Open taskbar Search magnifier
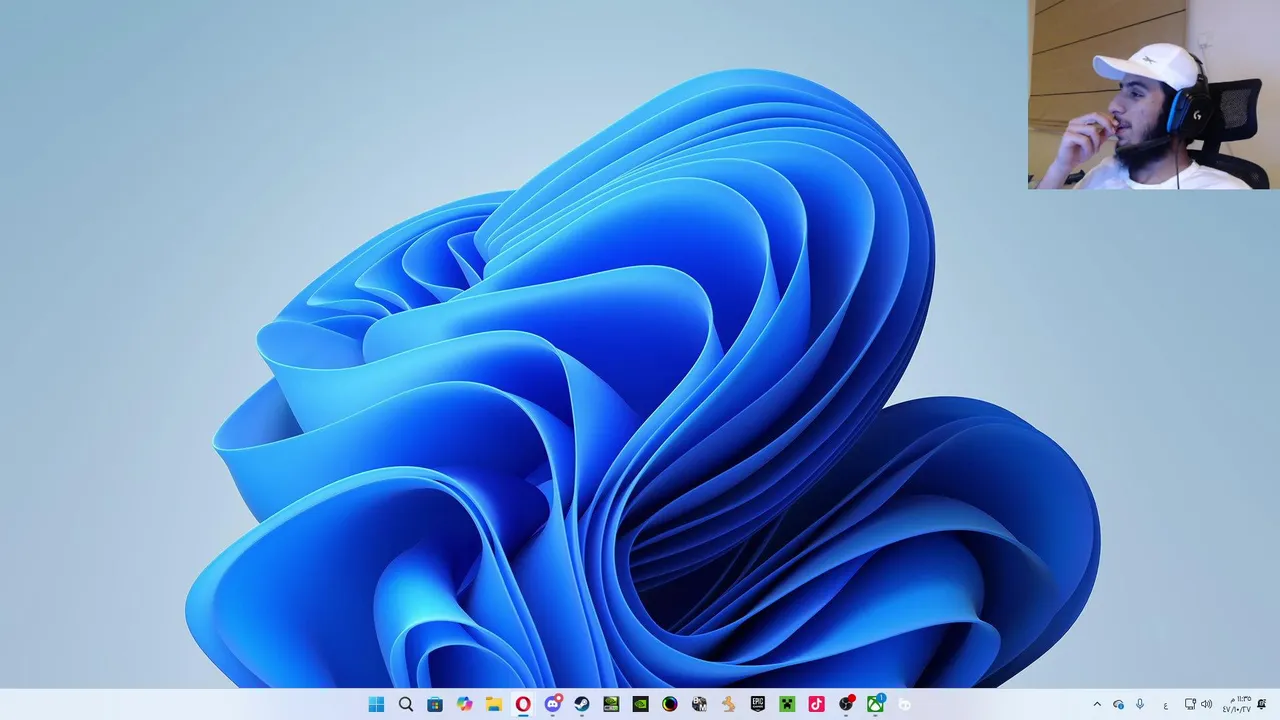1280x720 pixels. [405, 704]
